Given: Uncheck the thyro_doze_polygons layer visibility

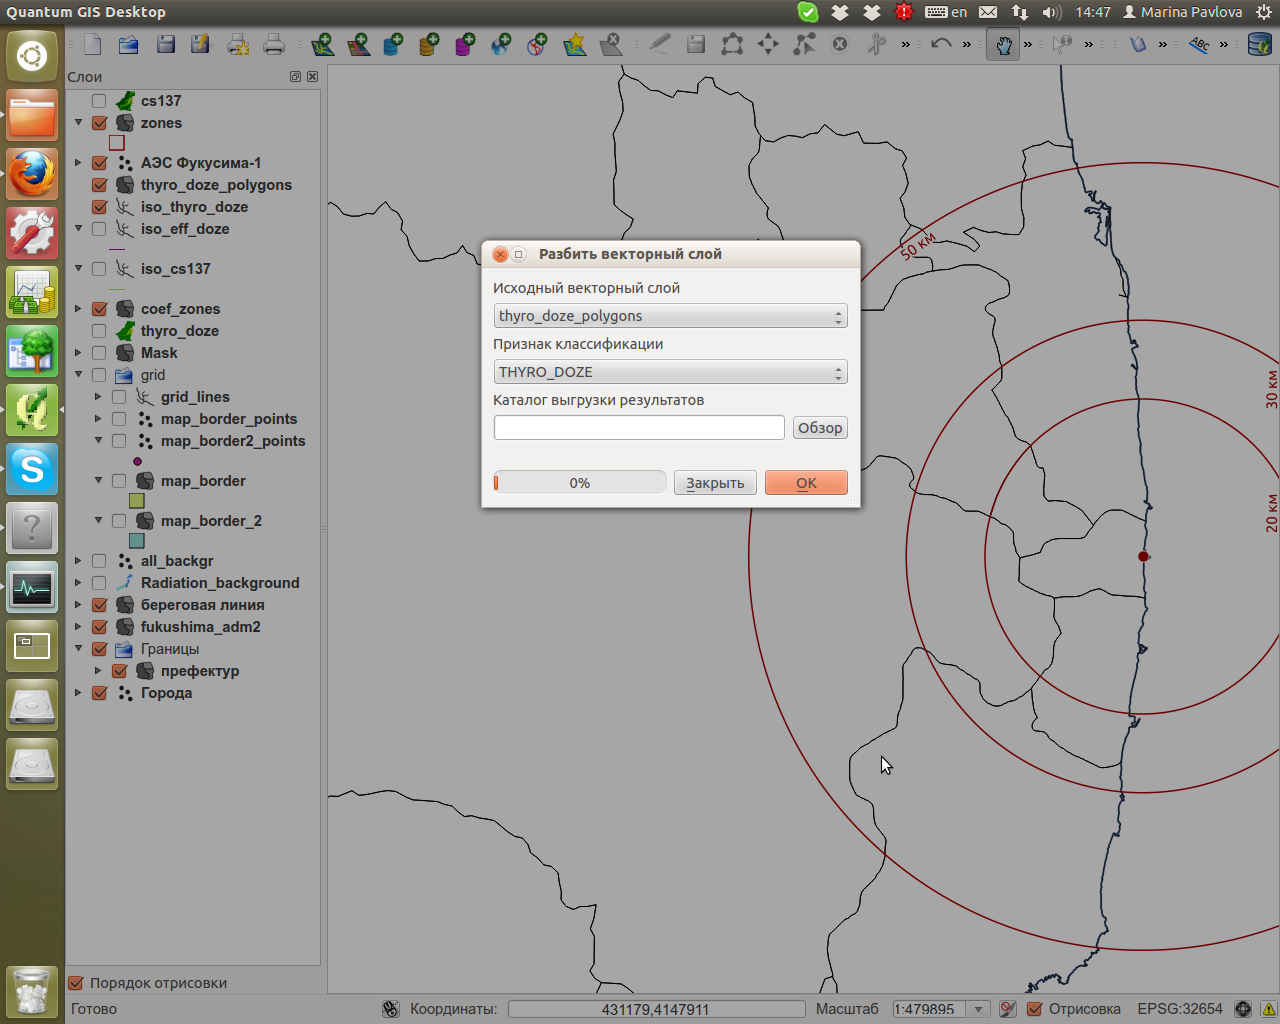Looking at the screenshot, I should pyautogui.click(x=99, y=185).
